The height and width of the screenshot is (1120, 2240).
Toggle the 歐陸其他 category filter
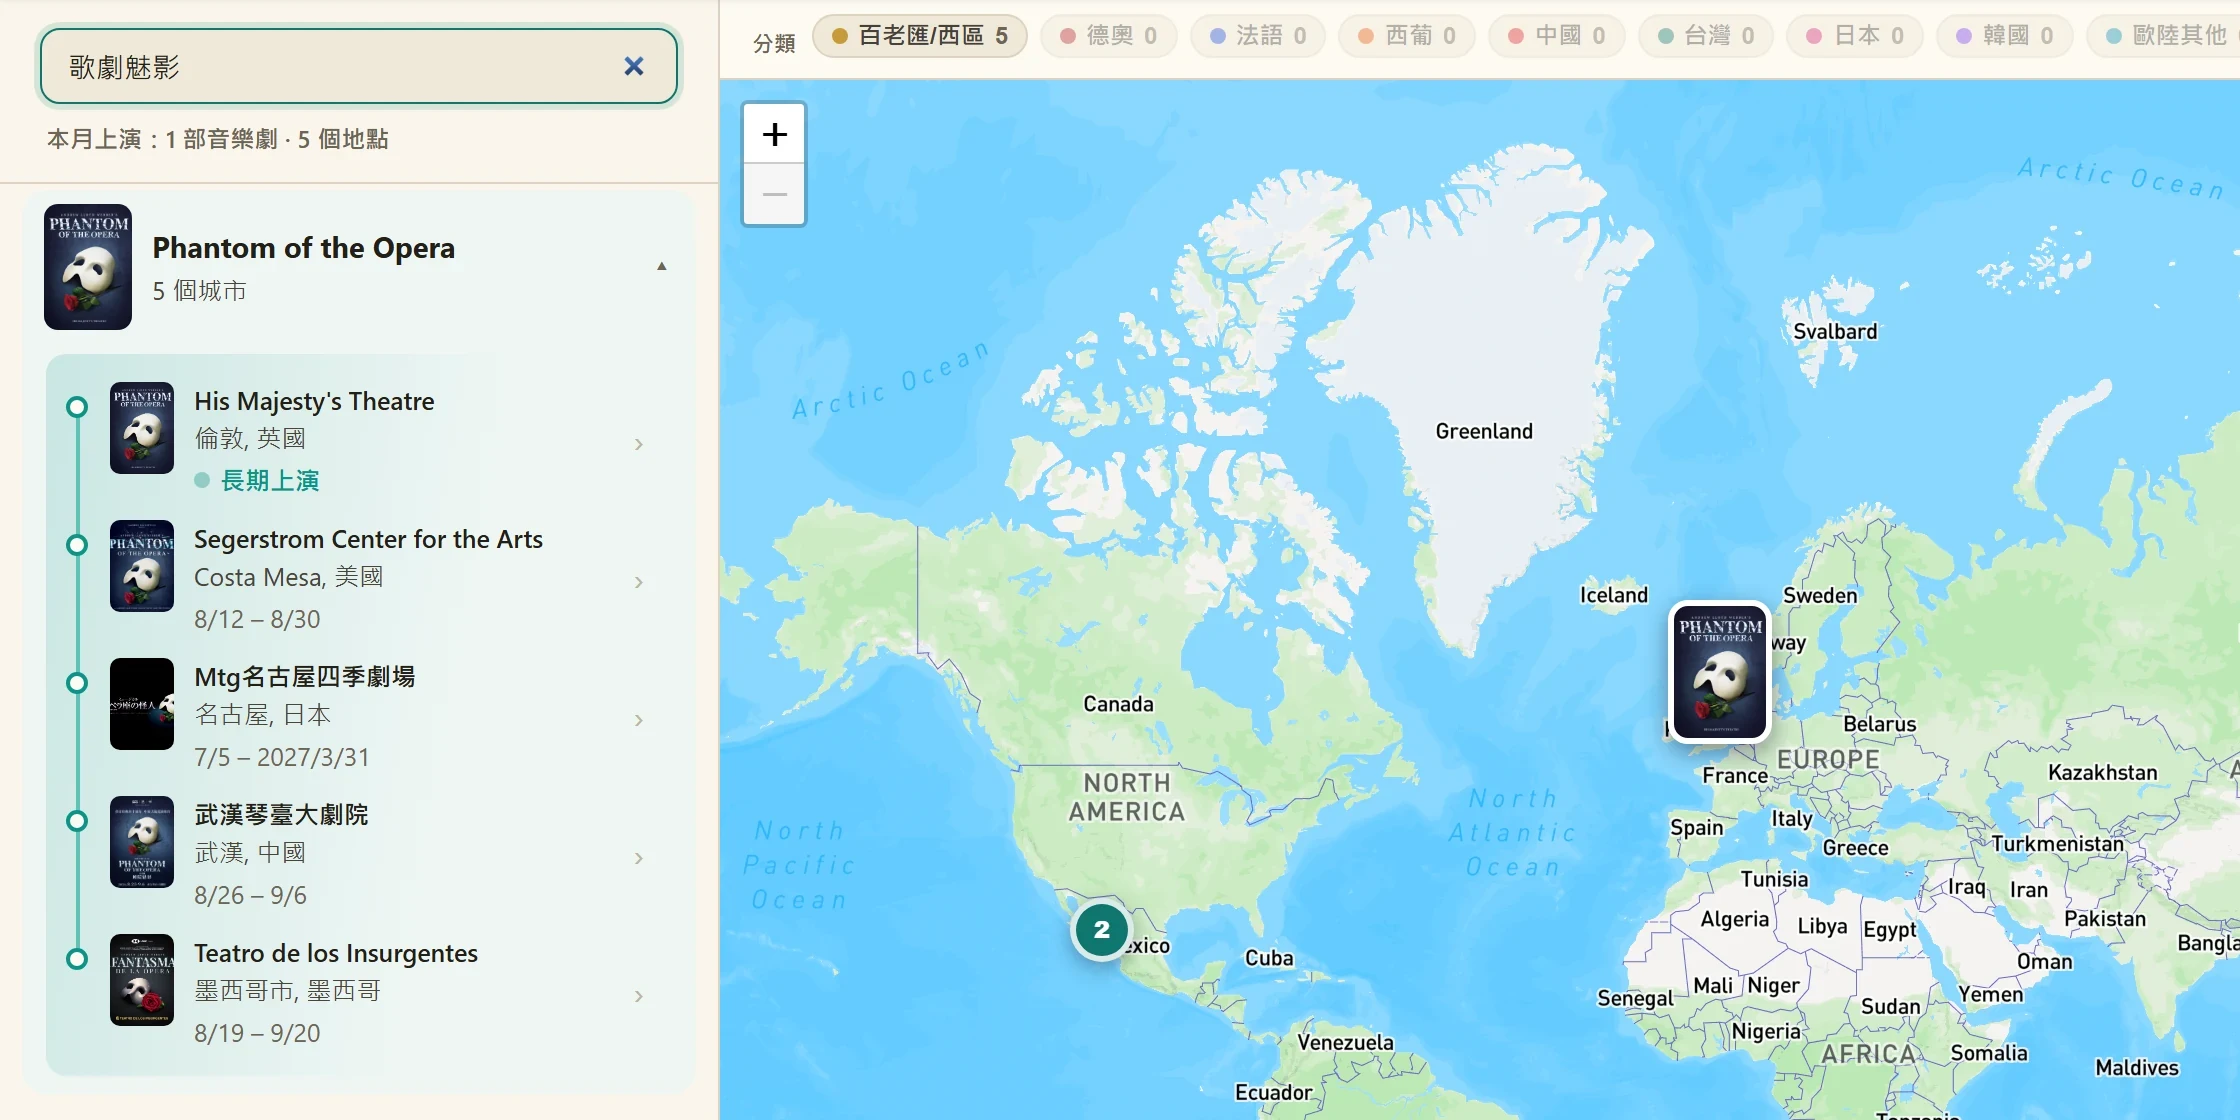click(x=2165, y=36)
